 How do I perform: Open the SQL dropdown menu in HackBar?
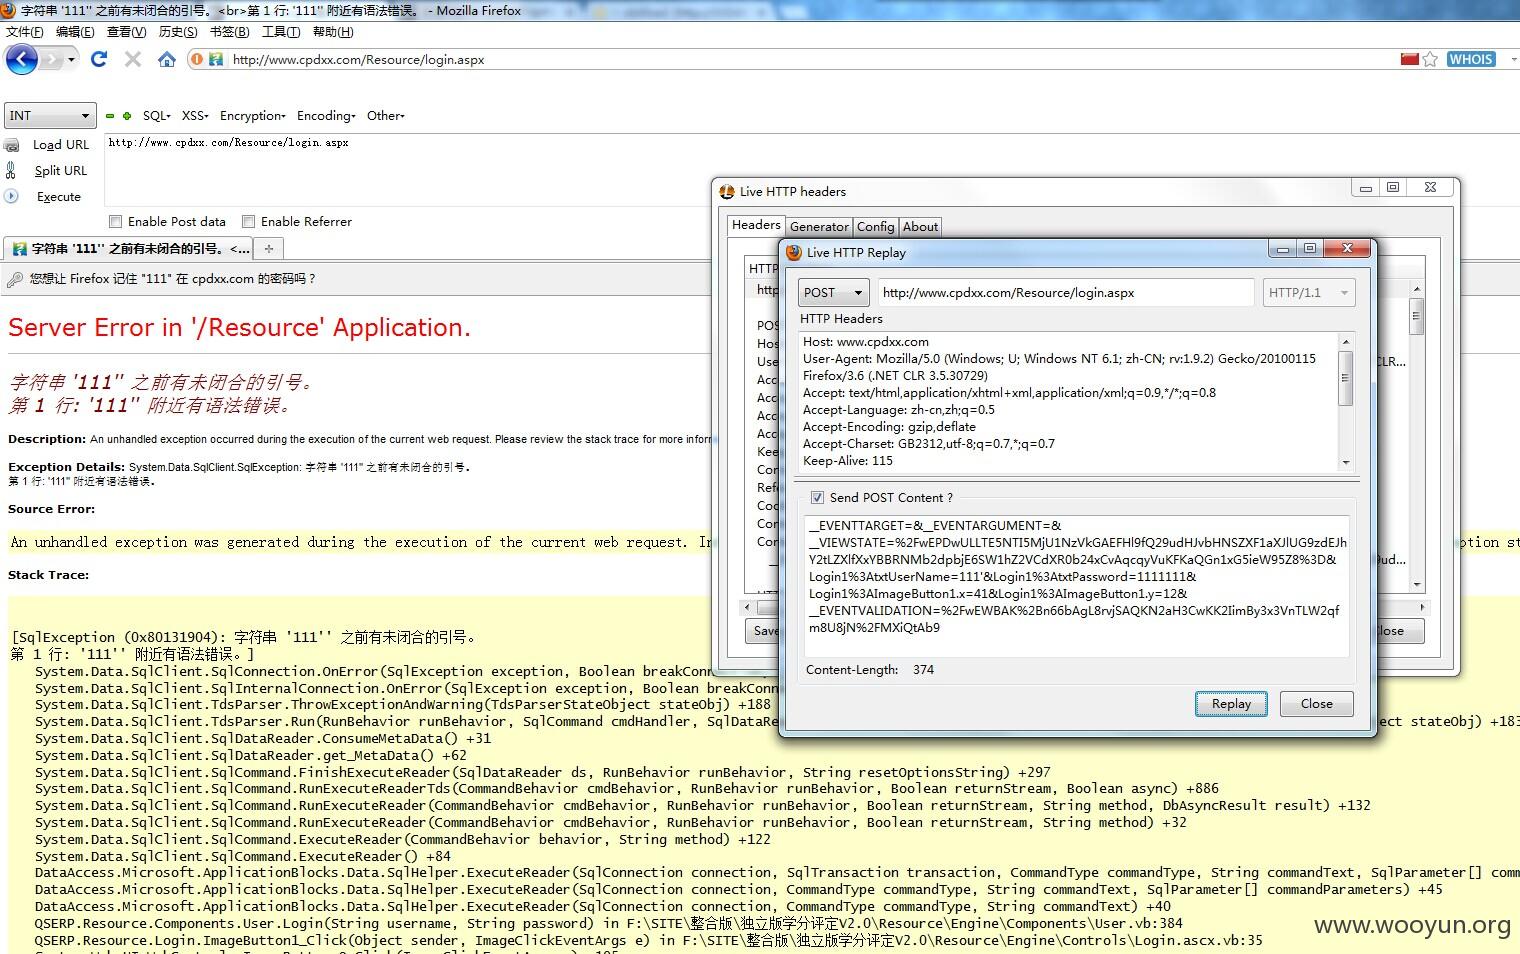(157, 116)
